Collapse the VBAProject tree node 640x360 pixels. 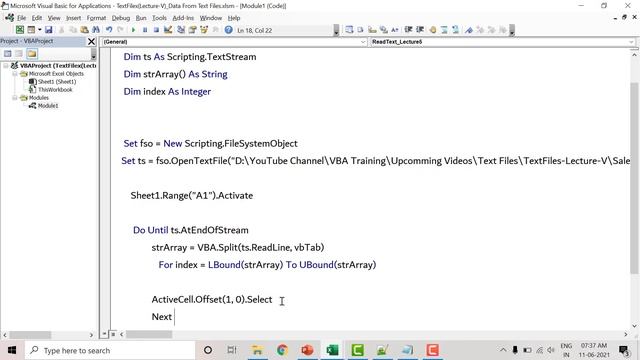[6, 65]
